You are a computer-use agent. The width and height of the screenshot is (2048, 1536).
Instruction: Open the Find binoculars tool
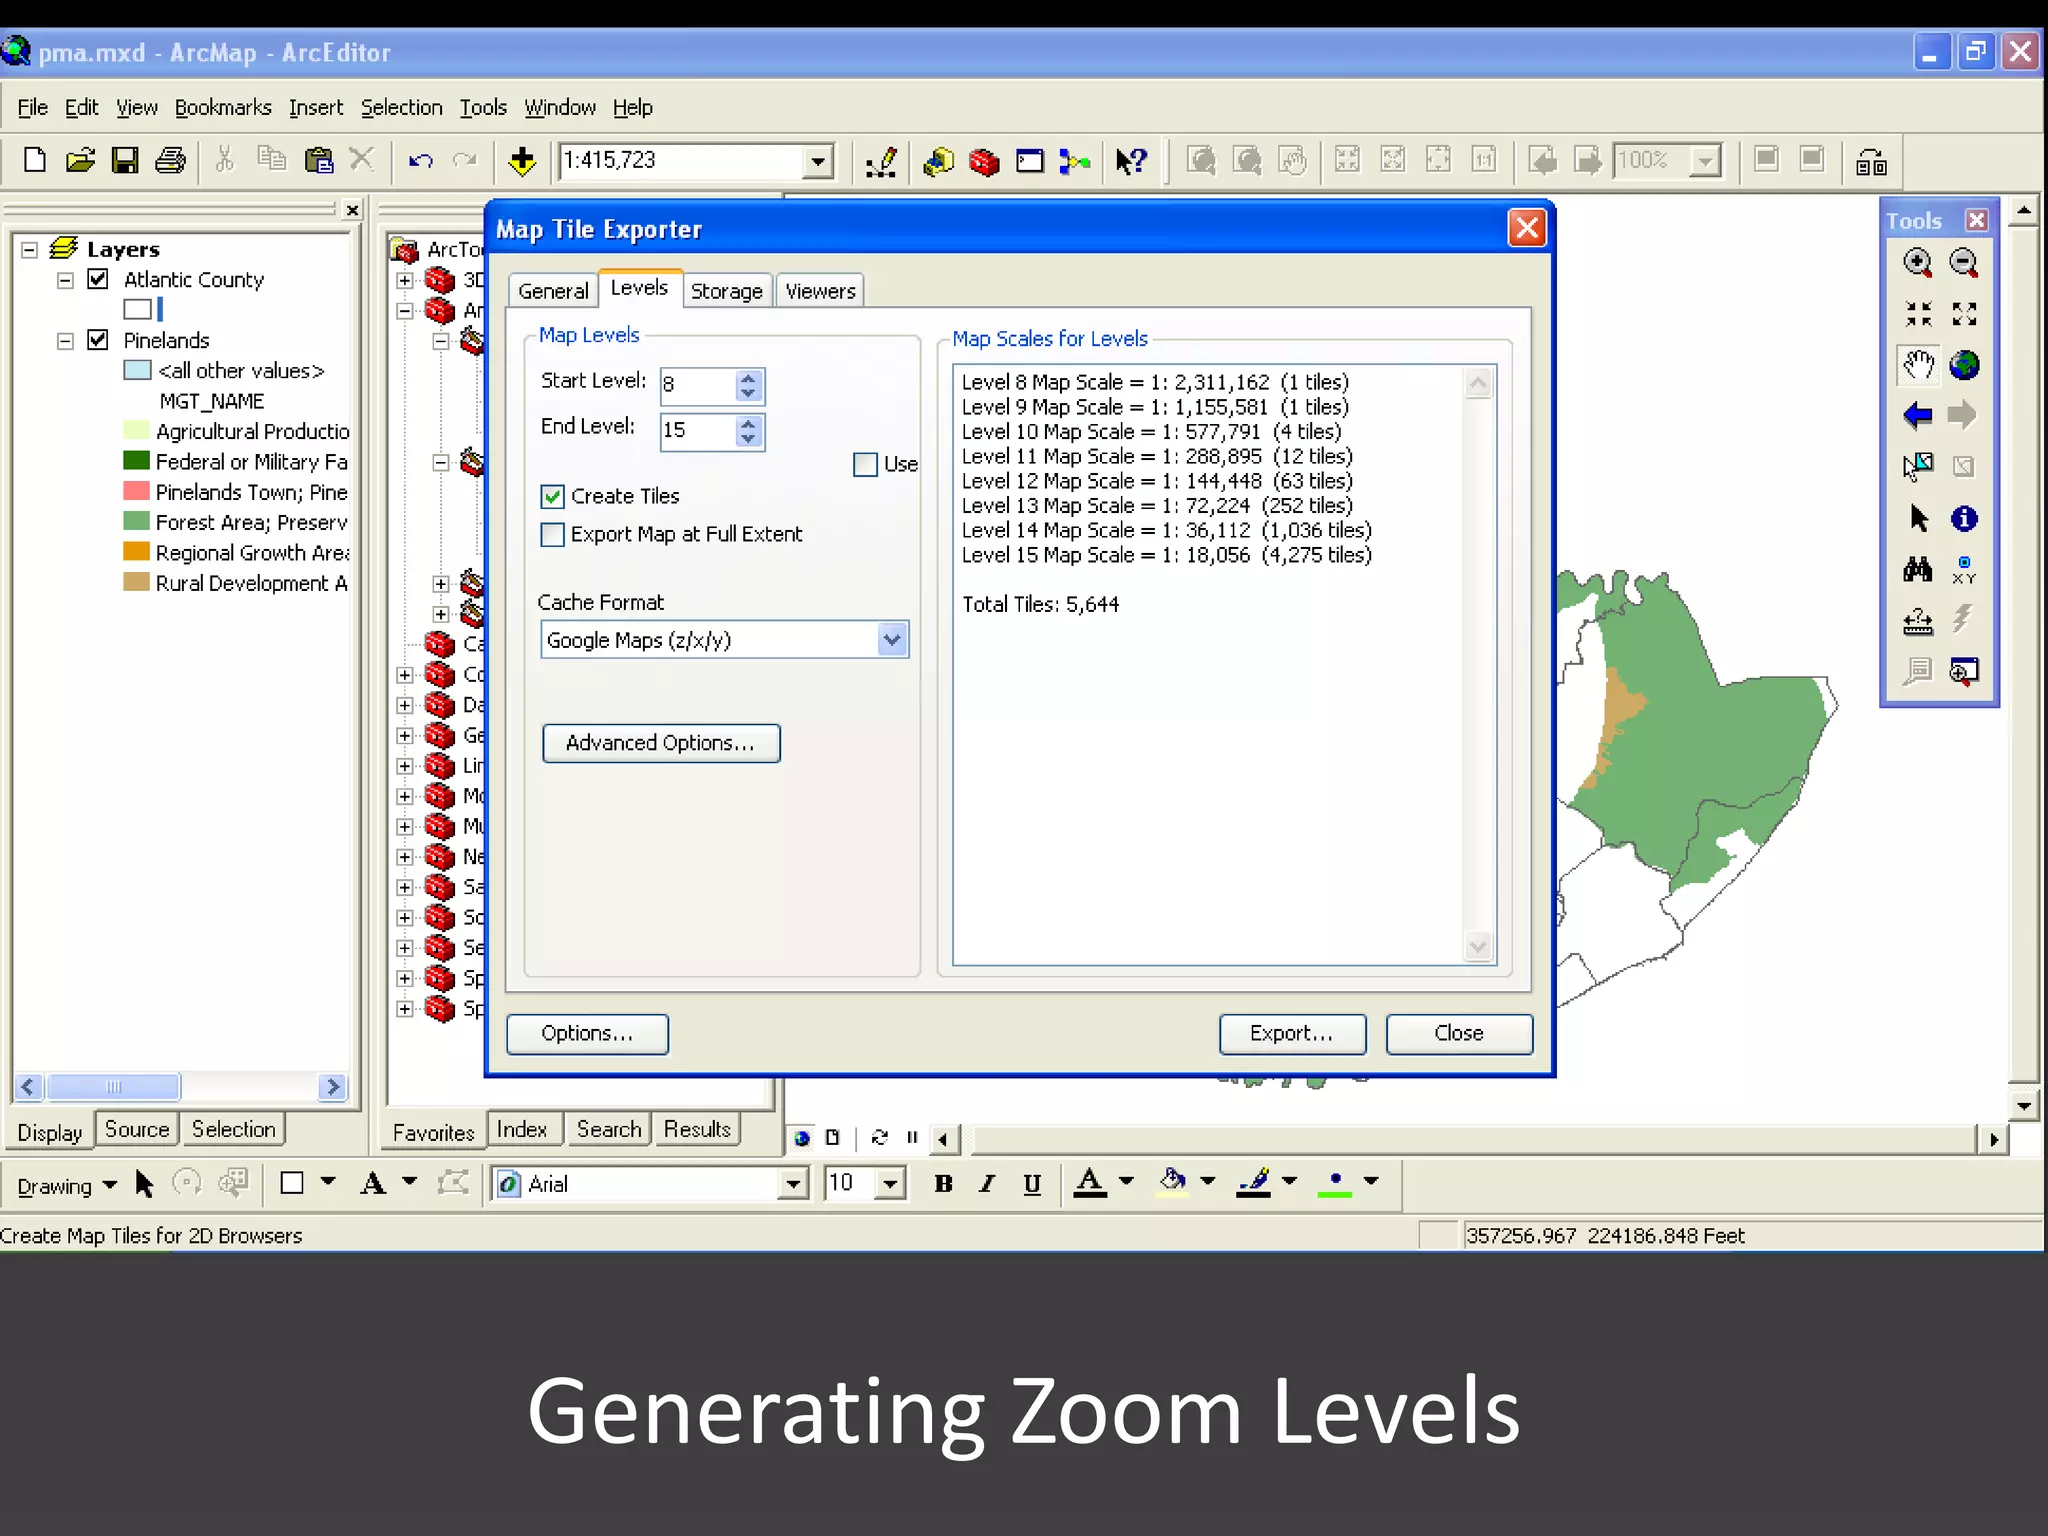click(1917, 570)
